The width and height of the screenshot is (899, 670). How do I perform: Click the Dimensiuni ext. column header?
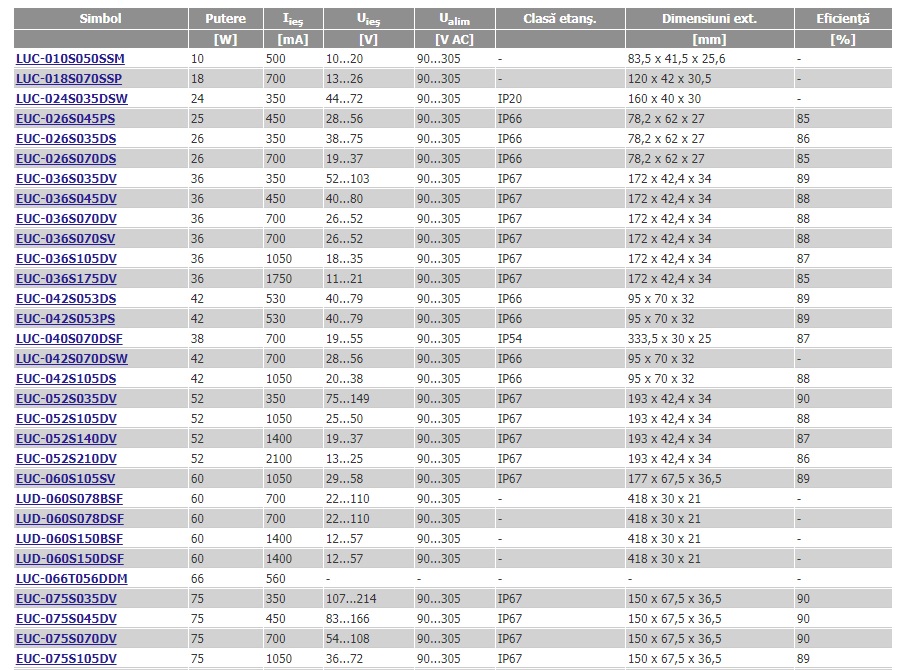pos(709,19)
